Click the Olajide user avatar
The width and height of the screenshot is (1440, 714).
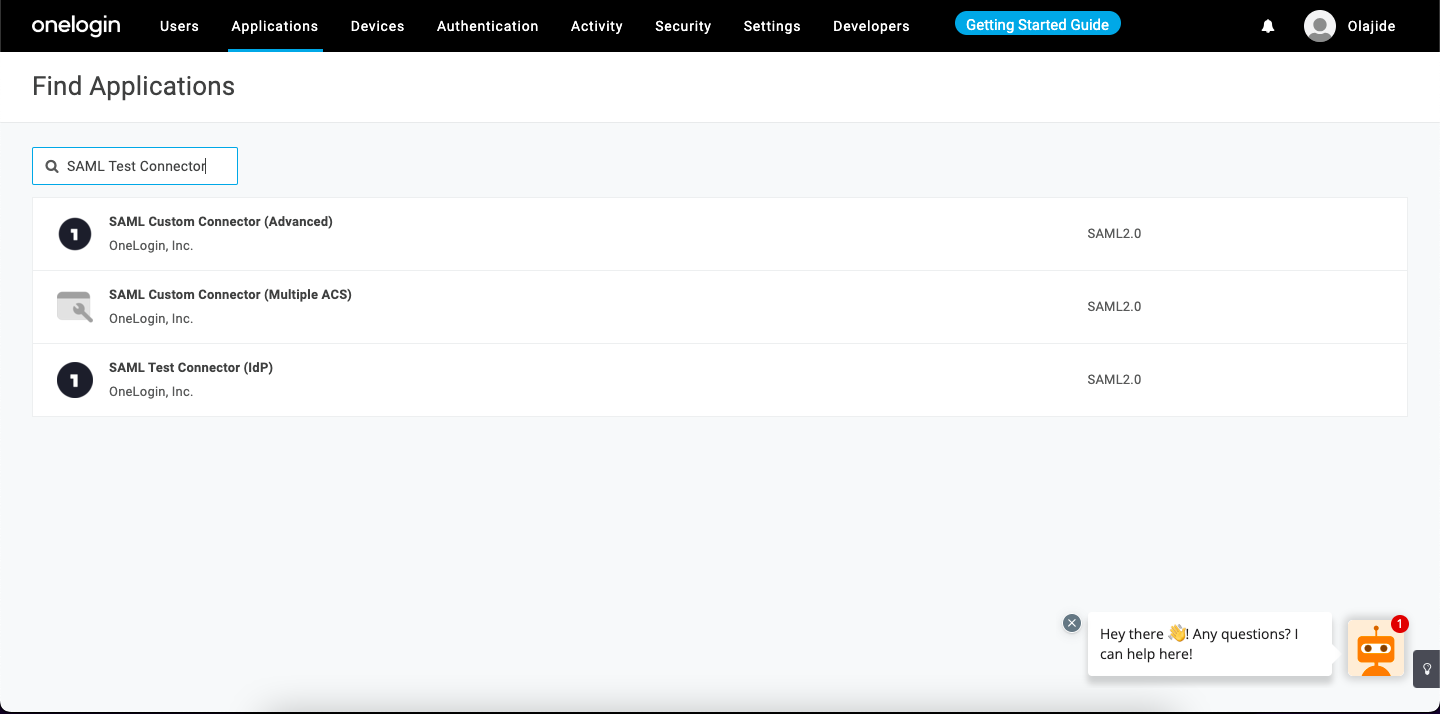pos(1320,26)
